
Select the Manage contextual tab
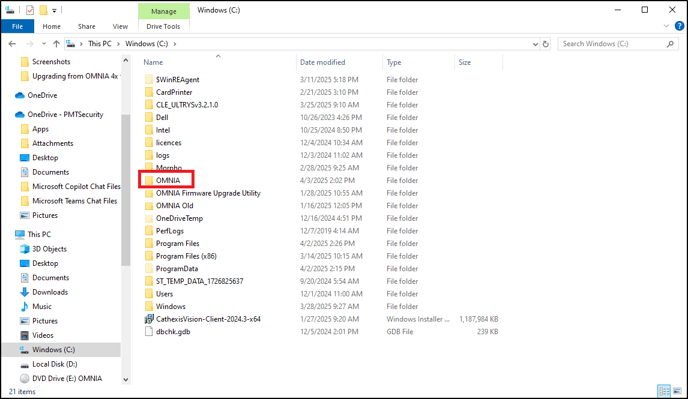click(x=164, y=11)
